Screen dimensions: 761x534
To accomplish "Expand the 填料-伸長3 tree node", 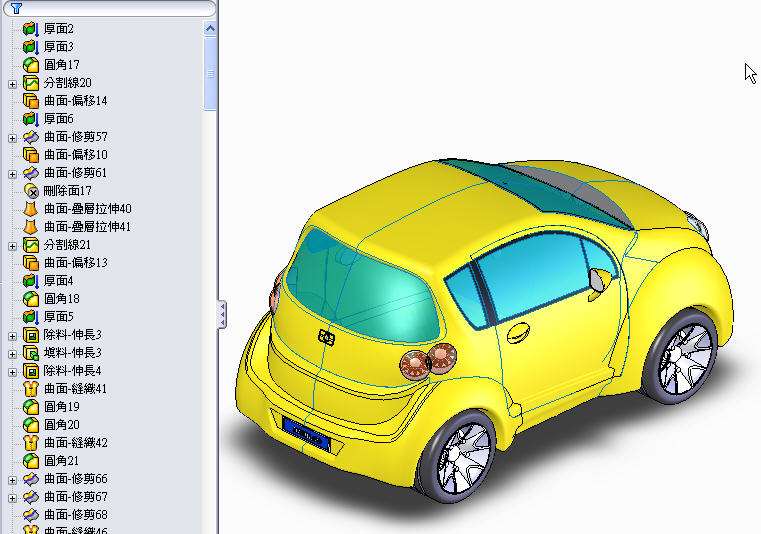I will (x=13, y=354).
